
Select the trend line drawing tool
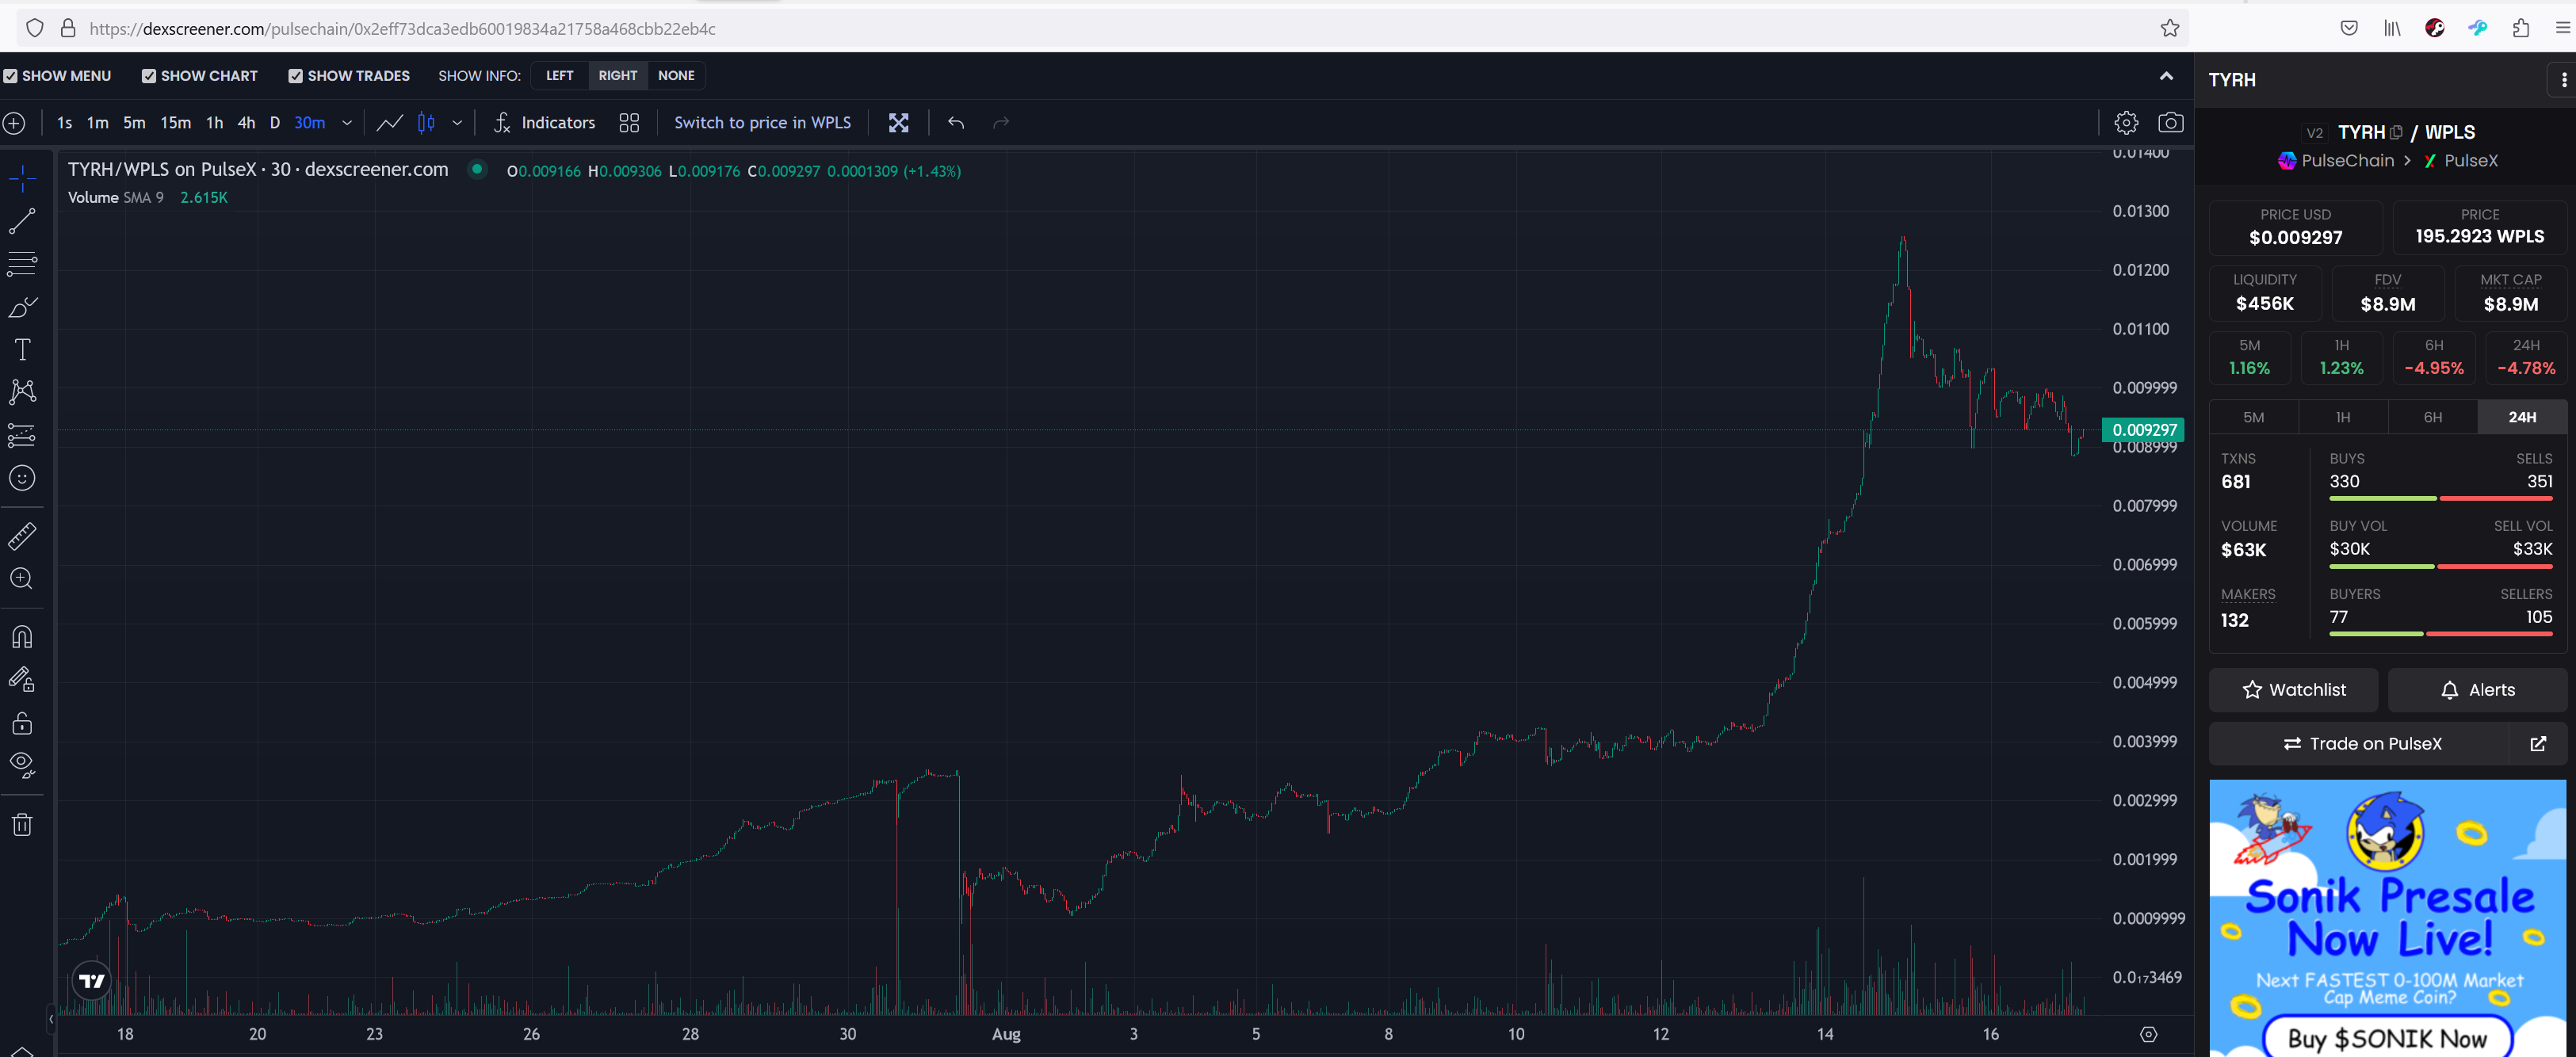tap(22, 221)
